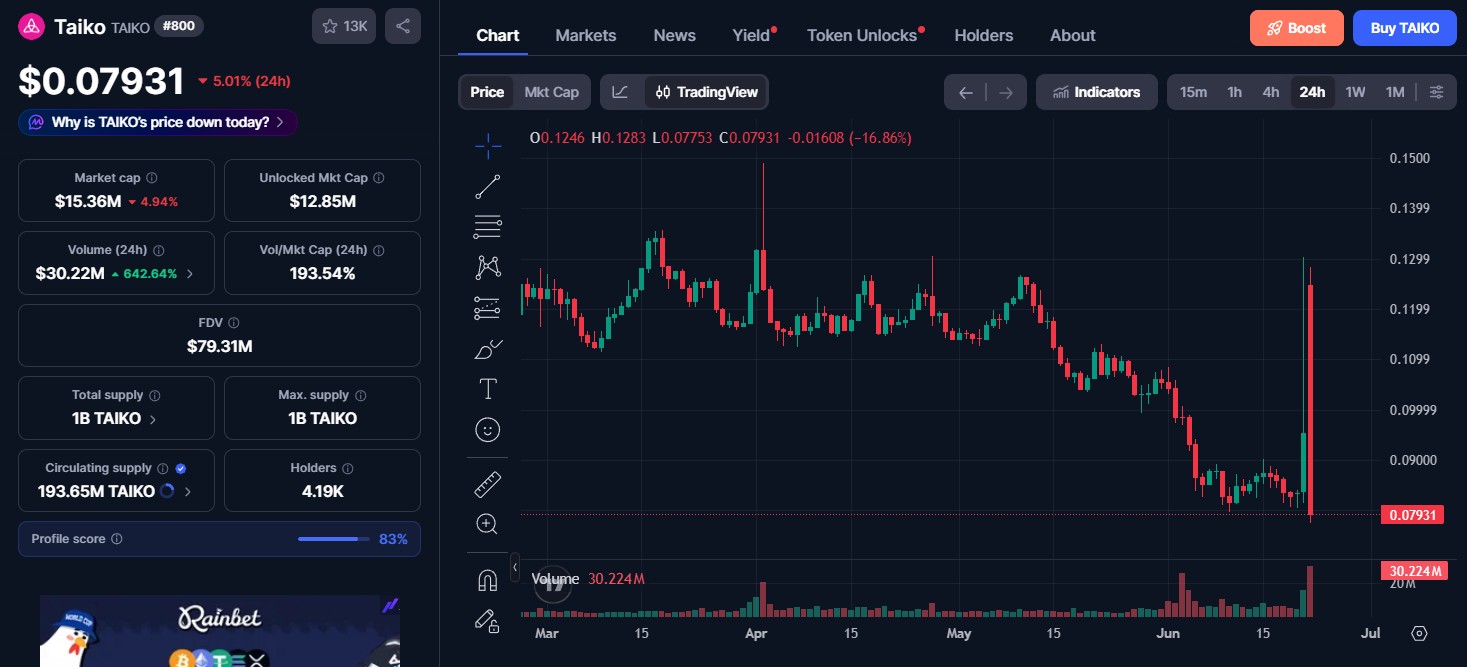Show Max. supply info icon
Screen dimensions: 1467x667
point(361,395)
